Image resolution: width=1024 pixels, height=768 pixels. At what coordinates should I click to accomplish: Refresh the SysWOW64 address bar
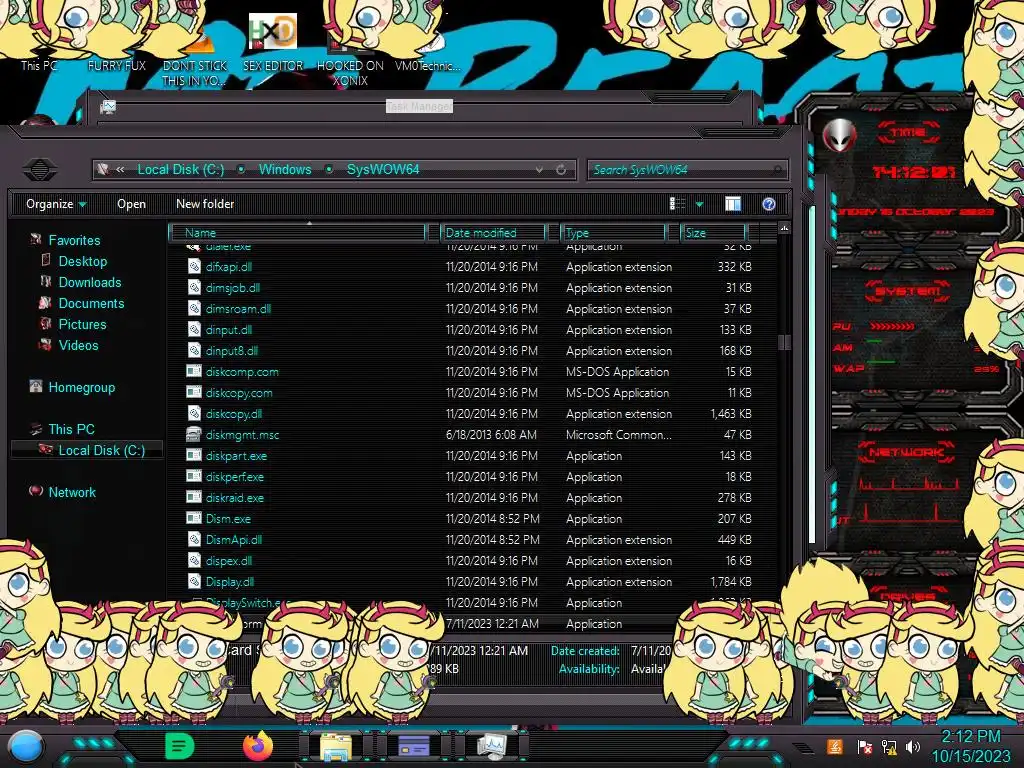[561, 170]
